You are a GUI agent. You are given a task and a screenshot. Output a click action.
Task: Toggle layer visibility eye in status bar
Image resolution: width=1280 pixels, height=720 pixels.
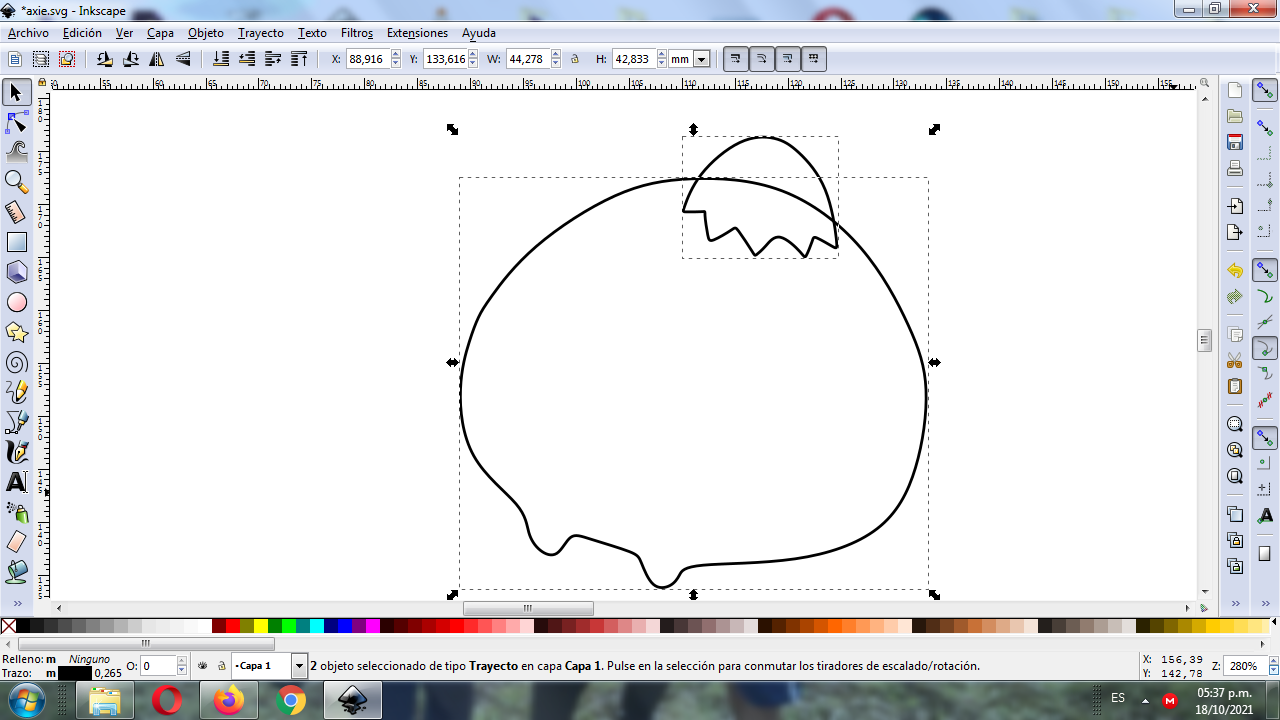pyautogui.click(x=203, y=666)
